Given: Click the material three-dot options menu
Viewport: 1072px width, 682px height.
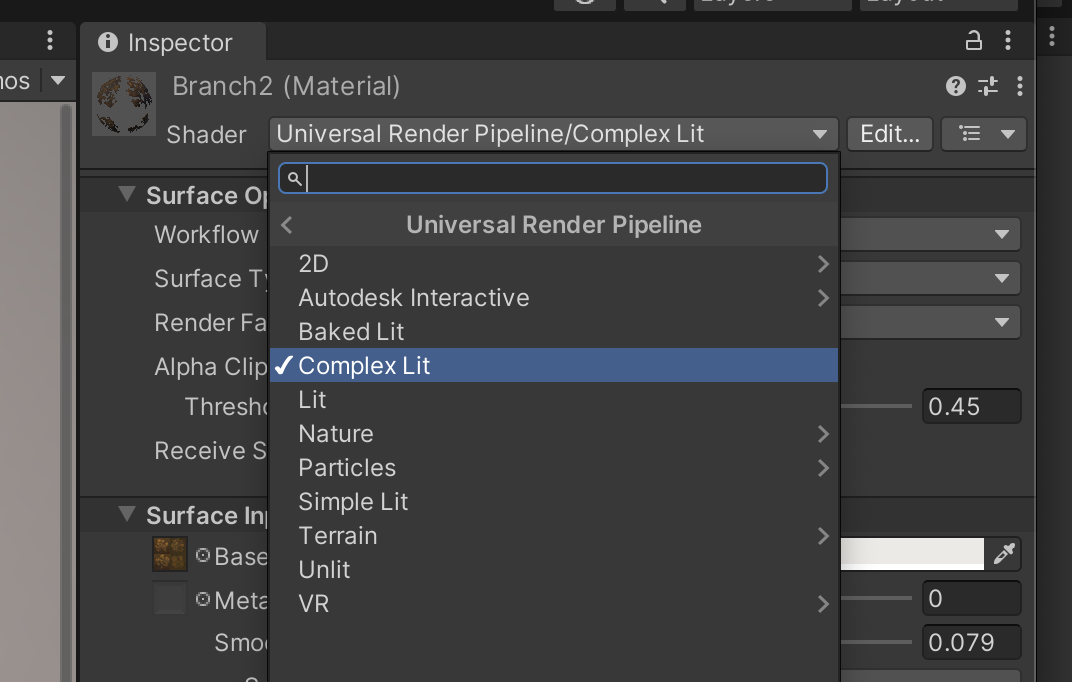Looking at the screenshot, I should tap(1019, 86).
